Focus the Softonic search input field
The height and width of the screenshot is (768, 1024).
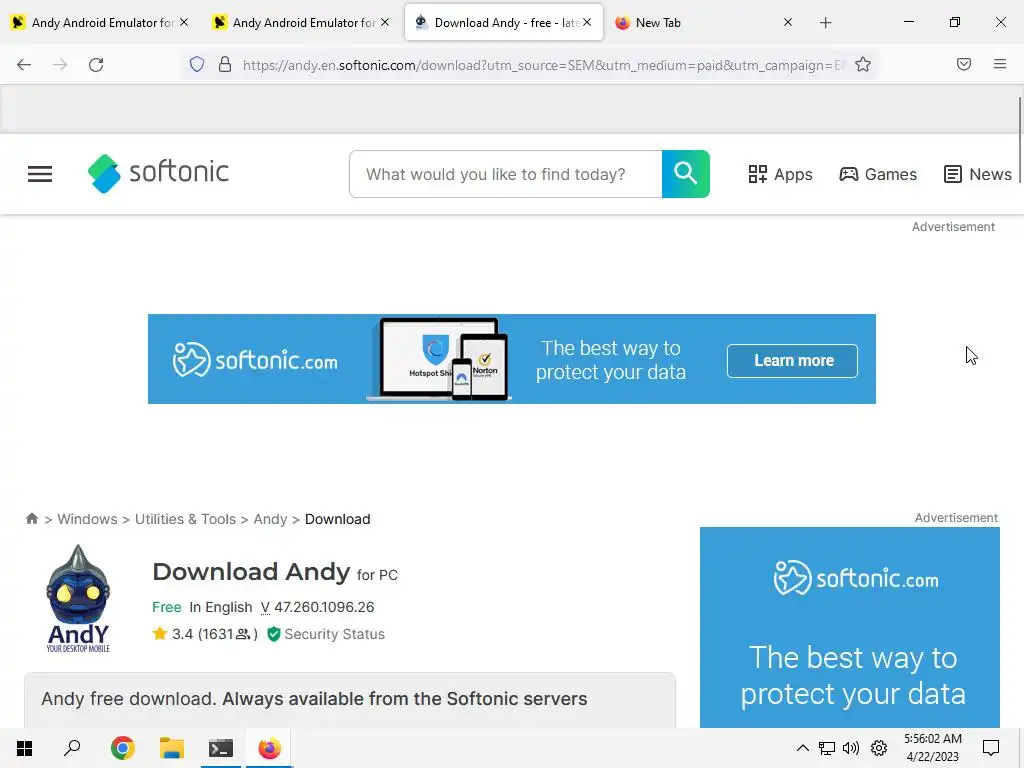click(506, 174)
